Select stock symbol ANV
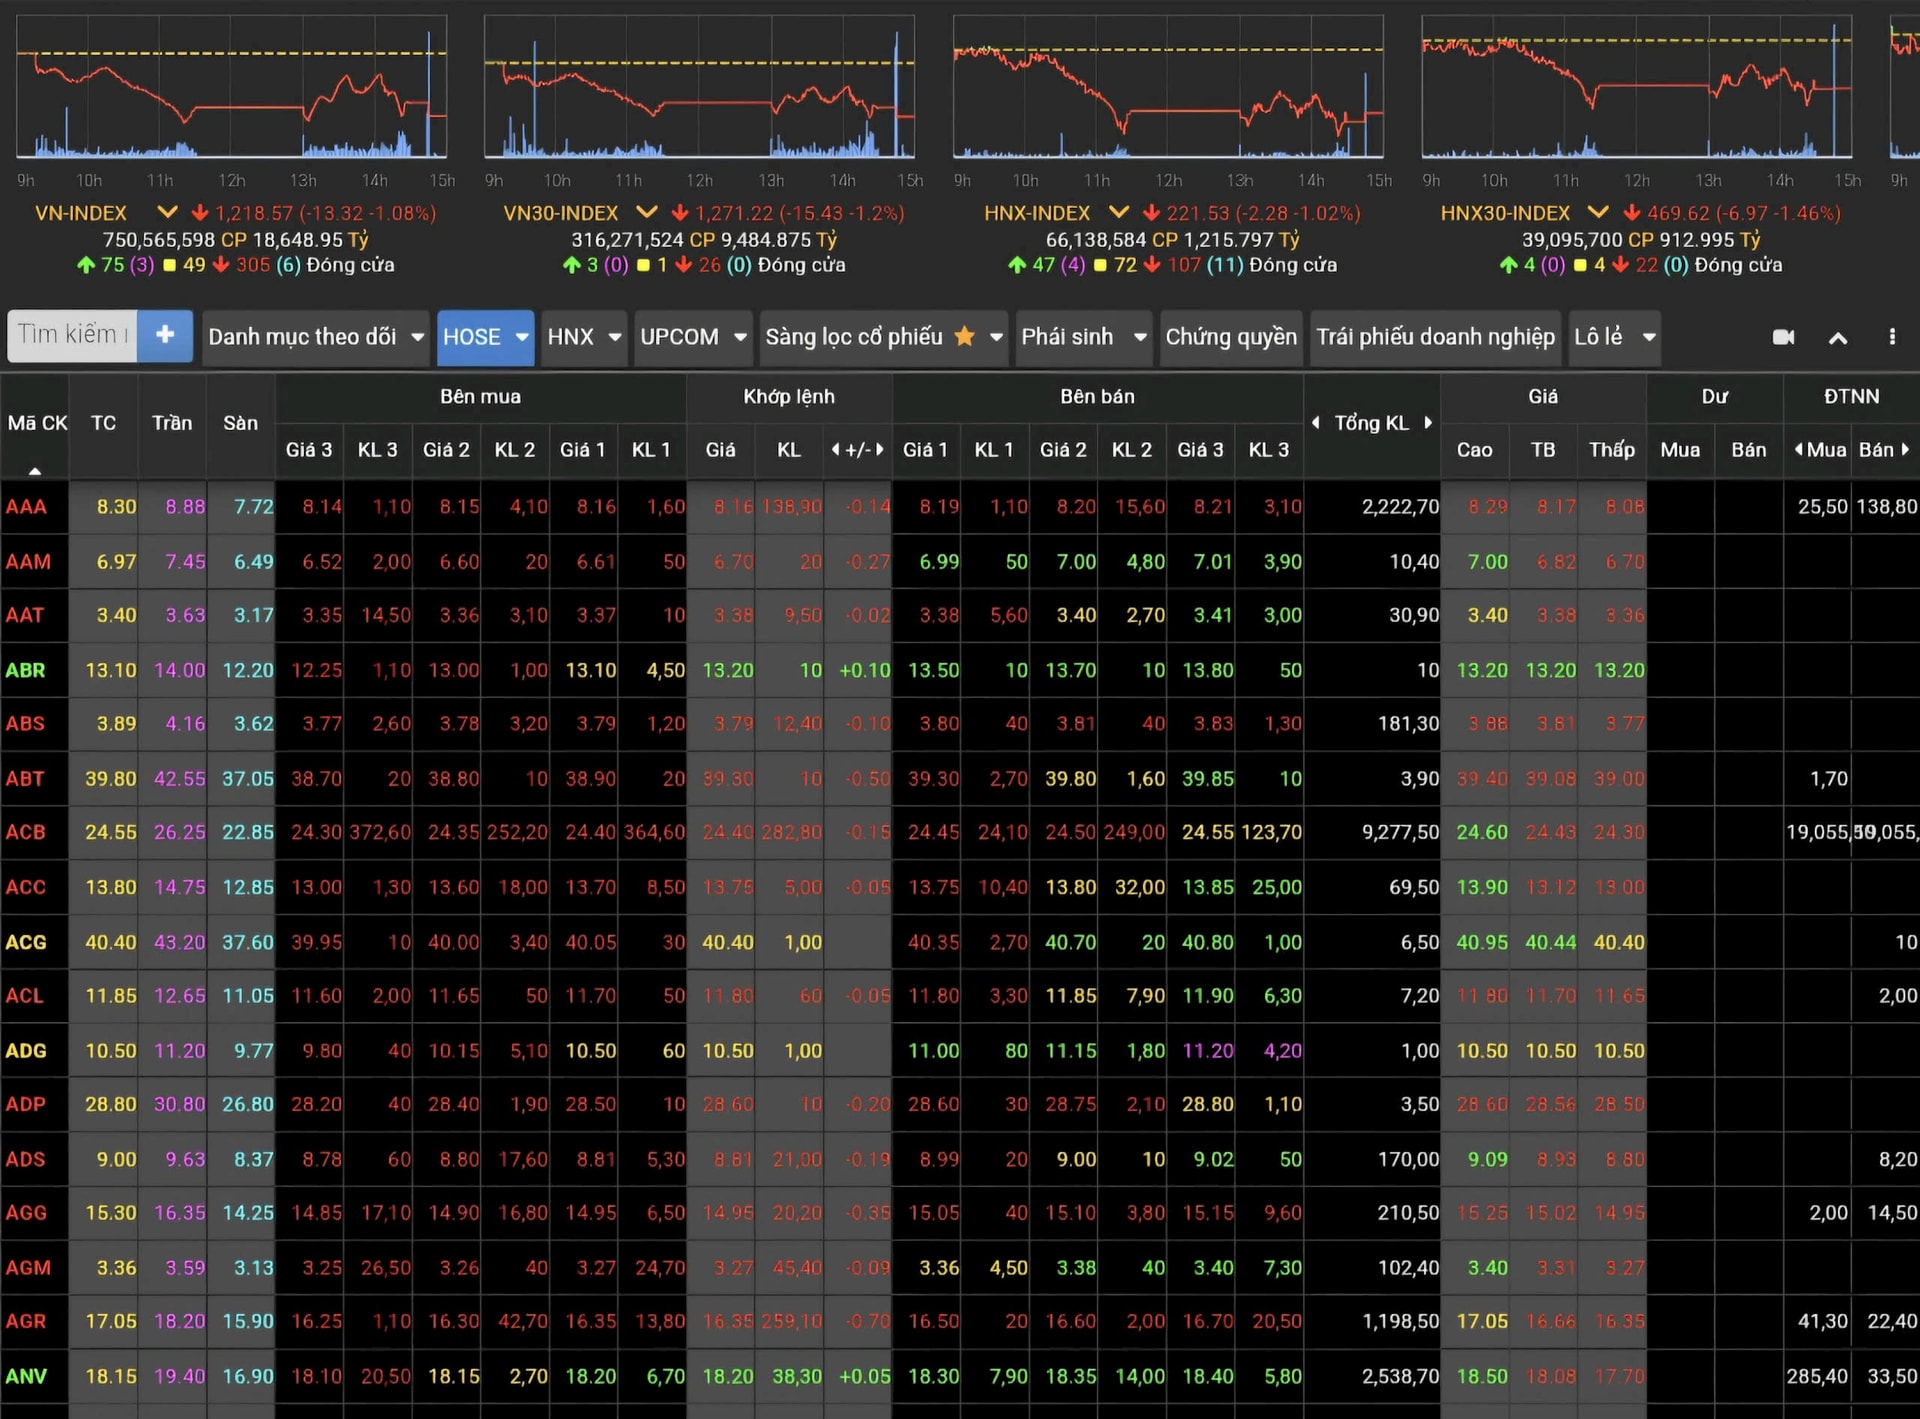The image size is (1920, 1419). pyautogui.click(x=26, y=1376)
